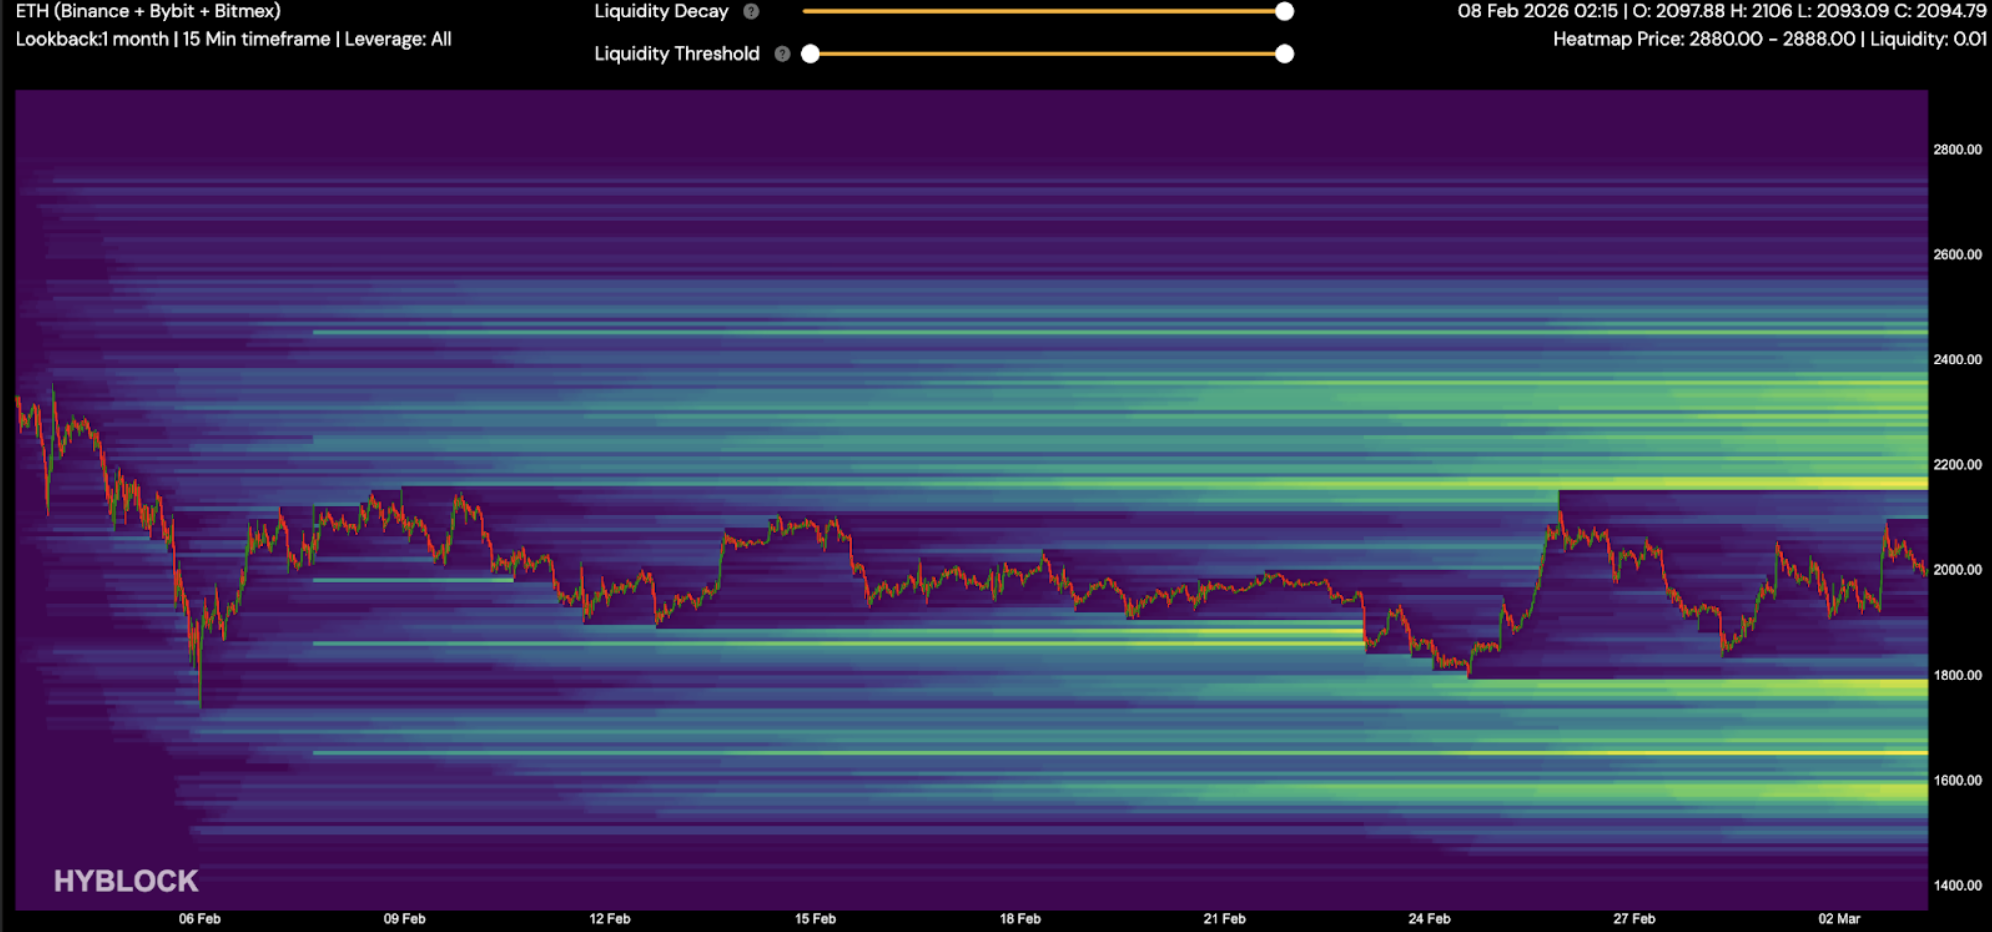This screenshot has width=1992, height=932.
Task: Click the 06 Feb date label
Action: pyautogui.click(x=200, y=919)
